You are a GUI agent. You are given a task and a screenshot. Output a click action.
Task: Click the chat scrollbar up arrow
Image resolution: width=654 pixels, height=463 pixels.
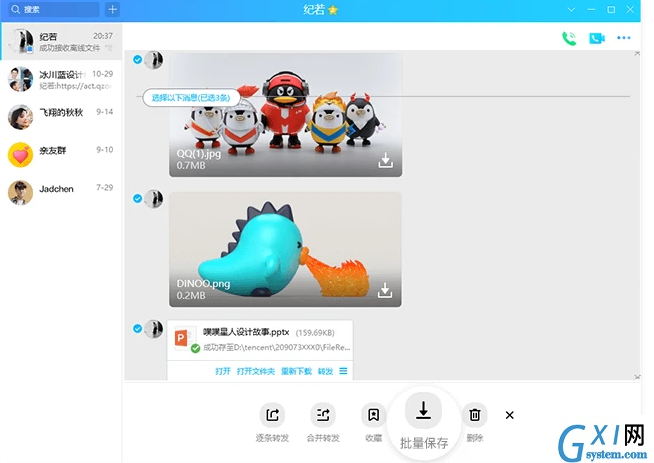637,53
